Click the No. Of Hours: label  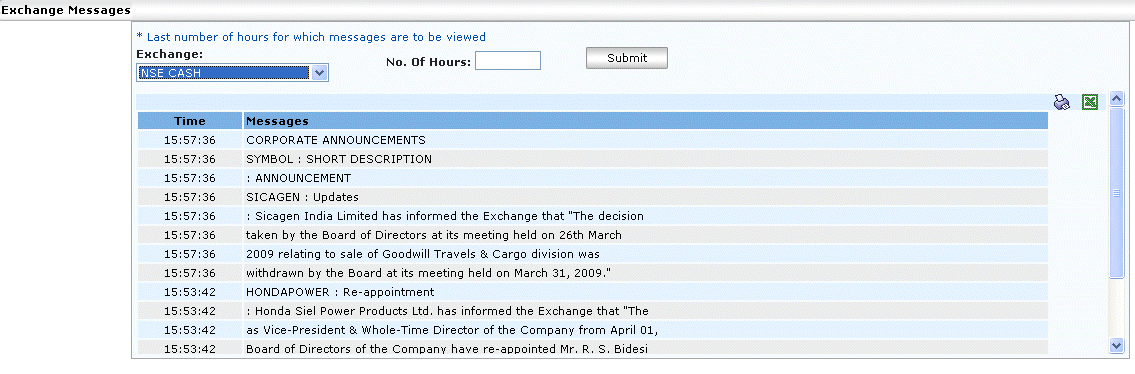point(429,62)
